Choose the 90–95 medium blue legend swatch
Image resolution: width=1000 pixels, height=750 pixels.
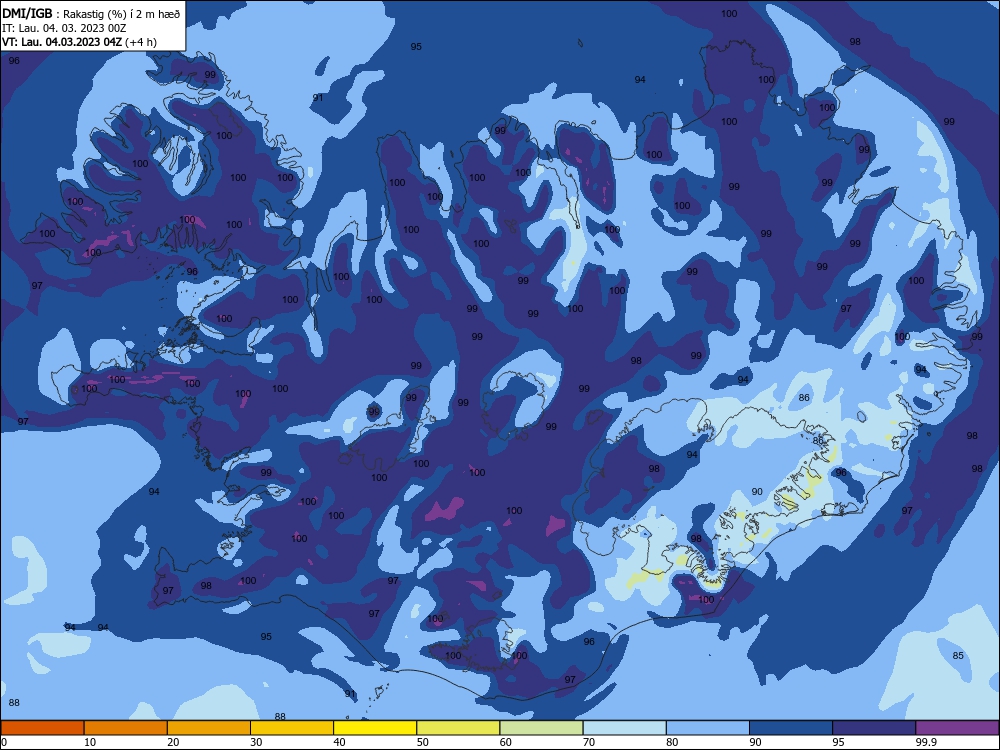coord(791,728)
